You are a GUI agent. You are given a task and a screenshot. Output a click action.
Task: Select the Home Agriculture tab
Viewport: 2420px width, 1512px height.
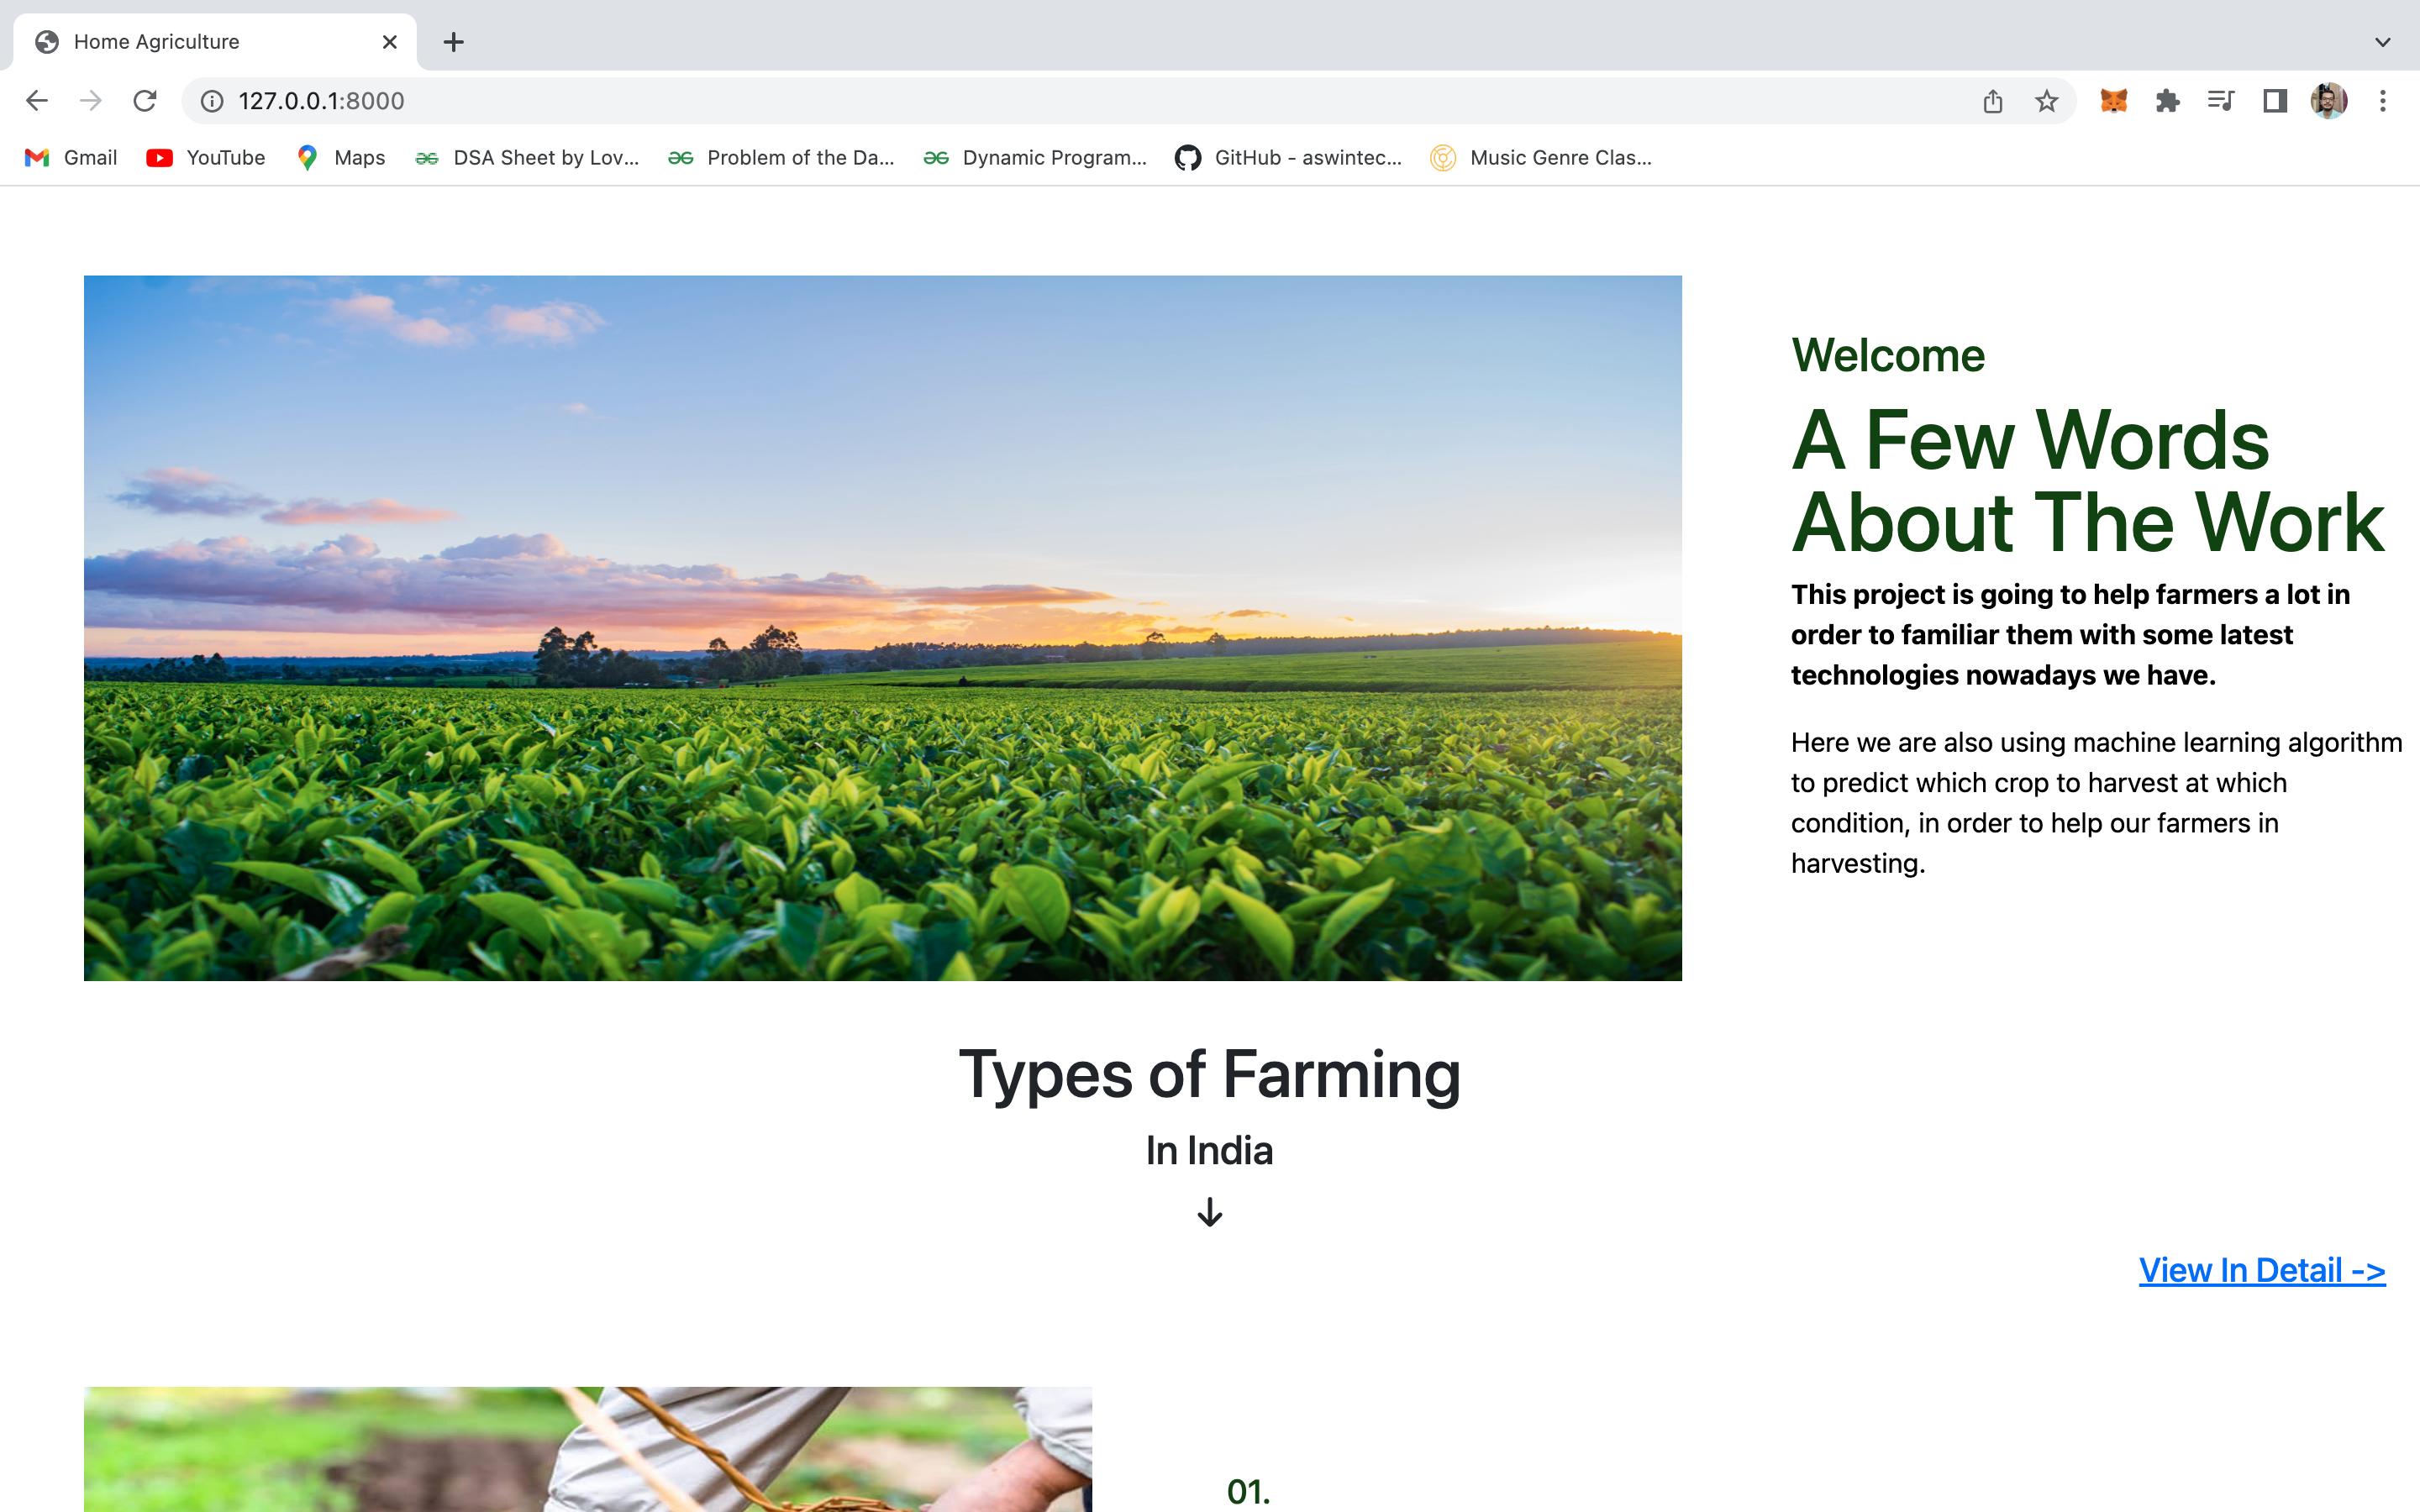[214, 42]
